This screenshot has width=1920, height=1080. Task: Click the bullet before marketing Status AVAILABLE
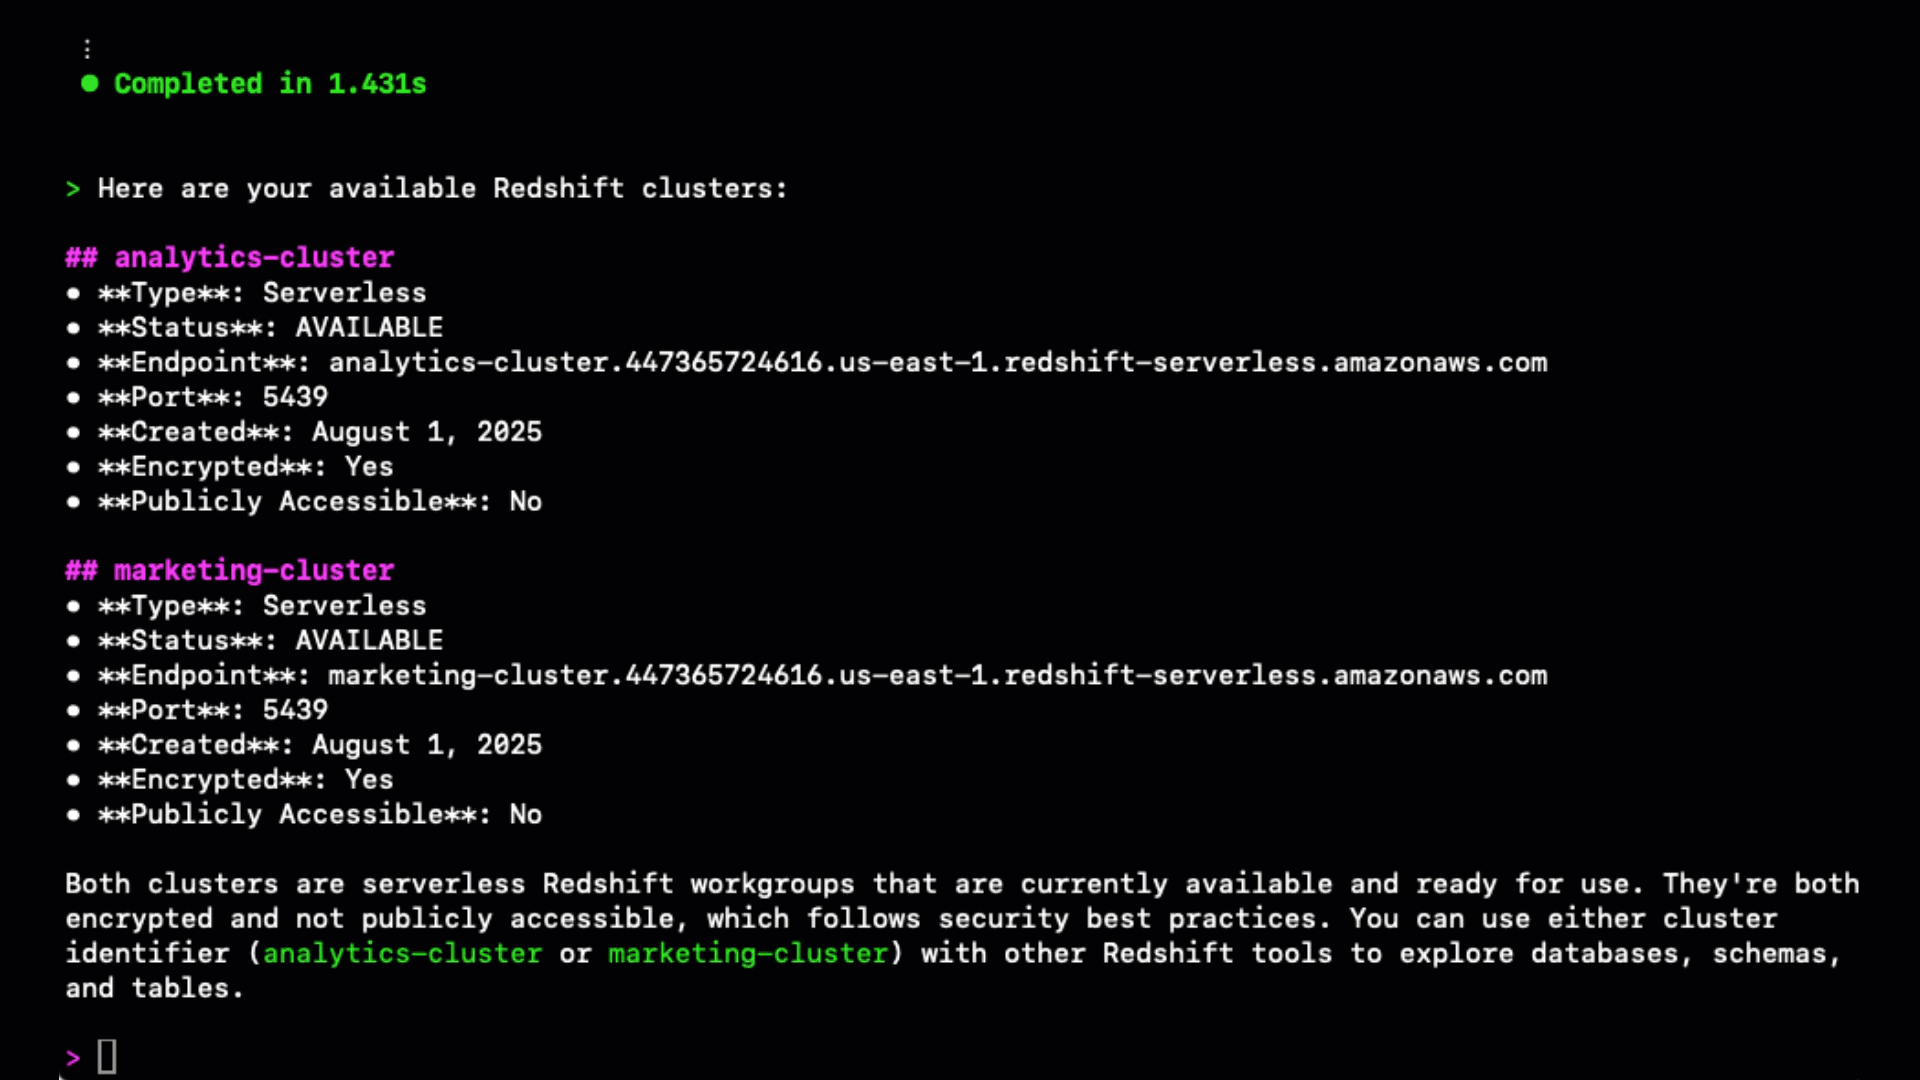(73, 641)
